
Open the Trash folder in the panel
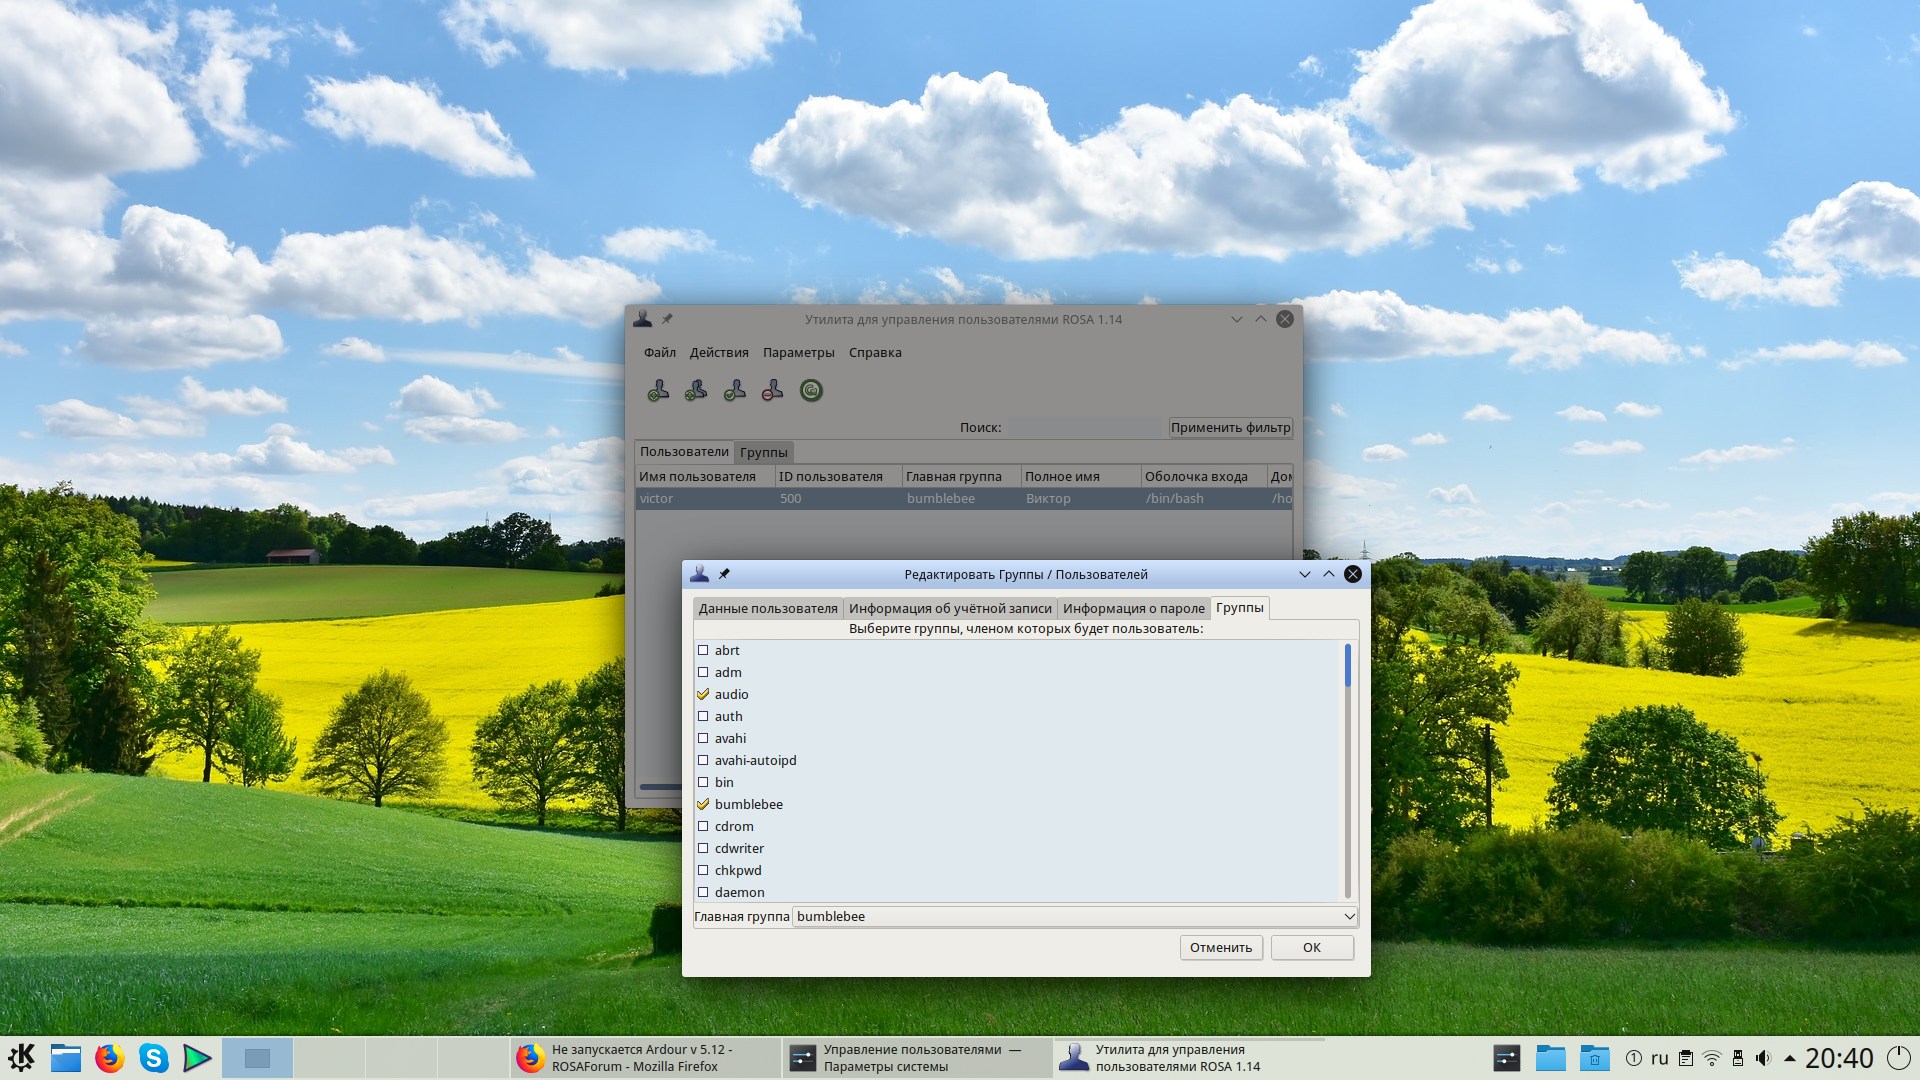[x=1594, y=1057]
